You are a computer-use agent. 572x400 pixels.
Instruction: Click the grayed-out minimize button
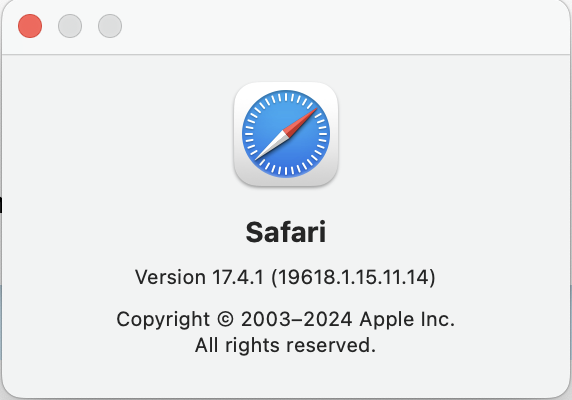tap(70, 26)
